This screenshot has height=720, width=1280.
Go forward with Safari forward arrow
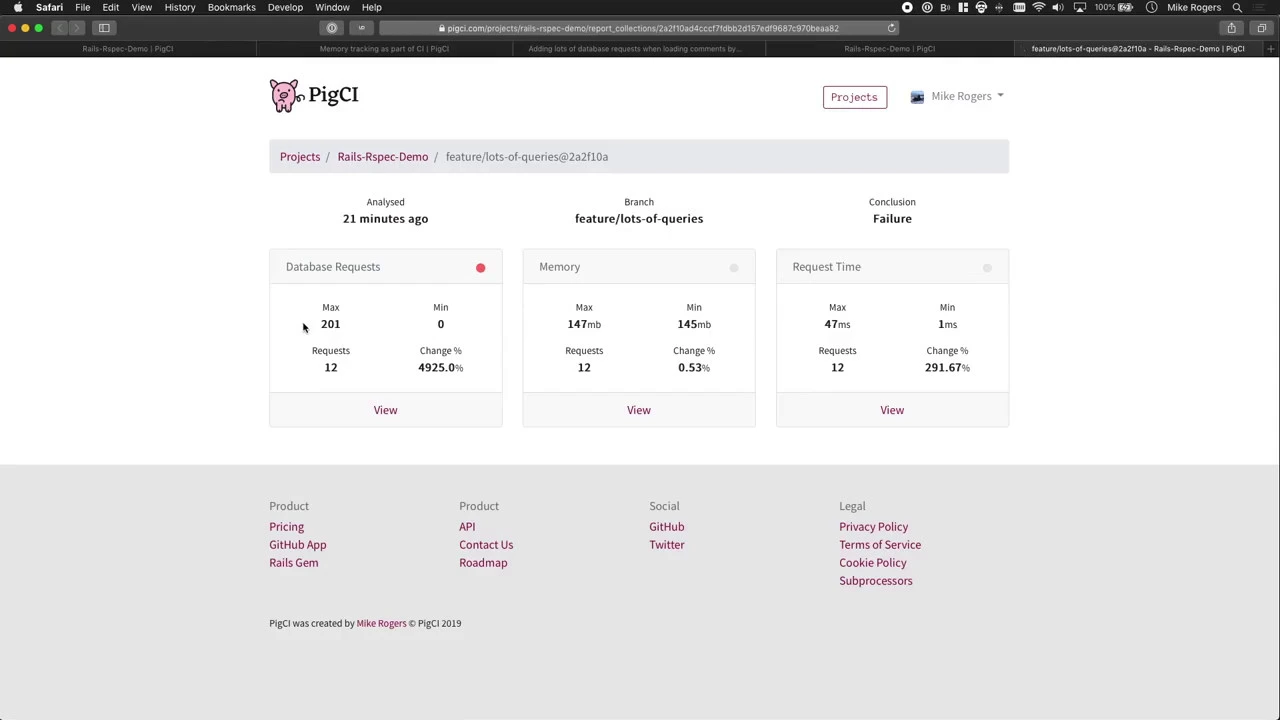coord(77,28)
